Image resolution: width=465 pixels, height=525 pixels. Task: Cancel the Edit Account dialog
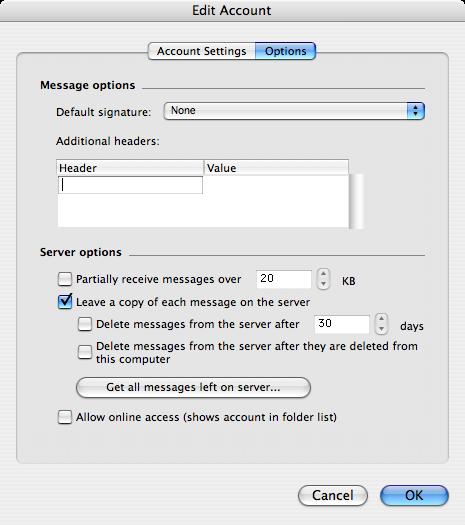tap(333, 495)
